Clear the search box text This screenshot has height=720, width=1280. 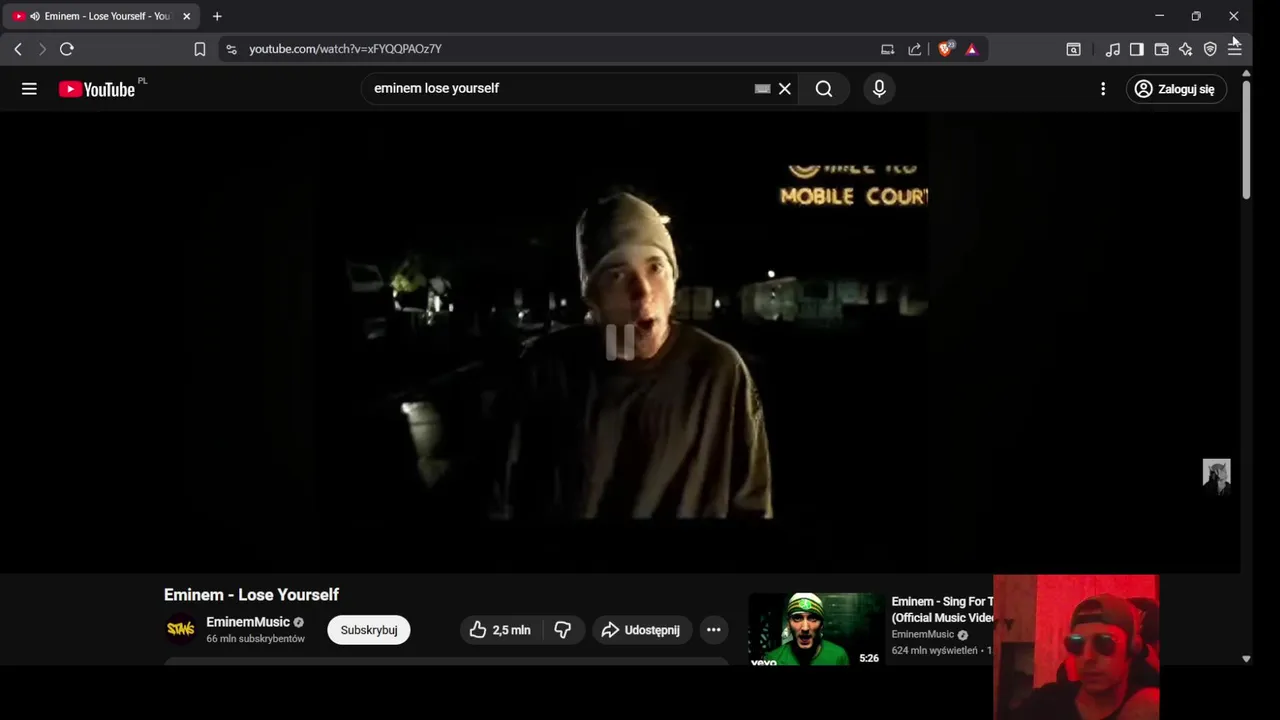(785, 89)
